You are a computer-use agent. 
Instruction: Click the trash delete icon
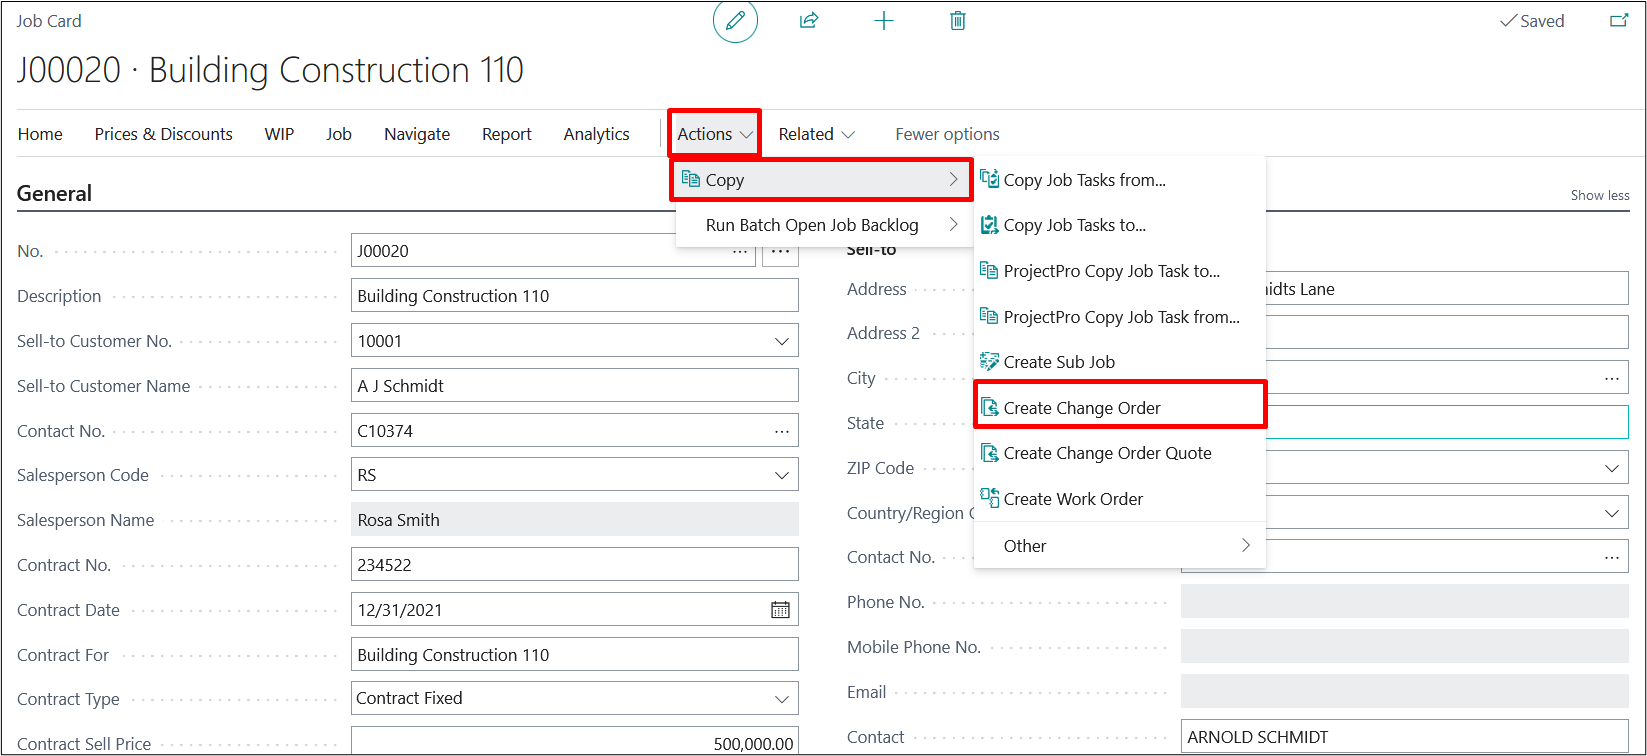958,21
